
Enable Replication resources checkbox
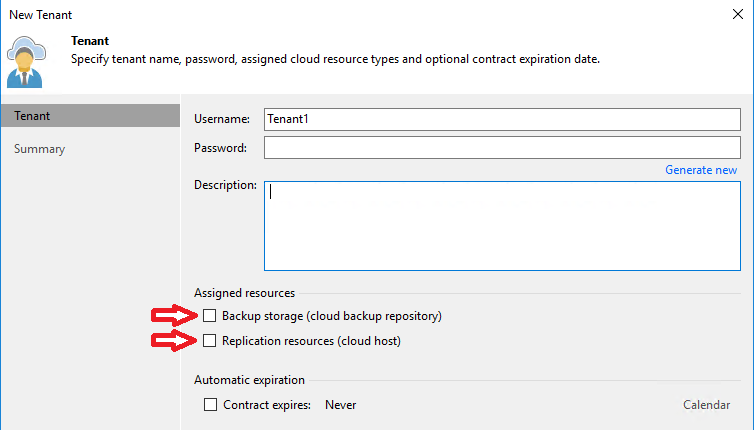click(209, 341)
